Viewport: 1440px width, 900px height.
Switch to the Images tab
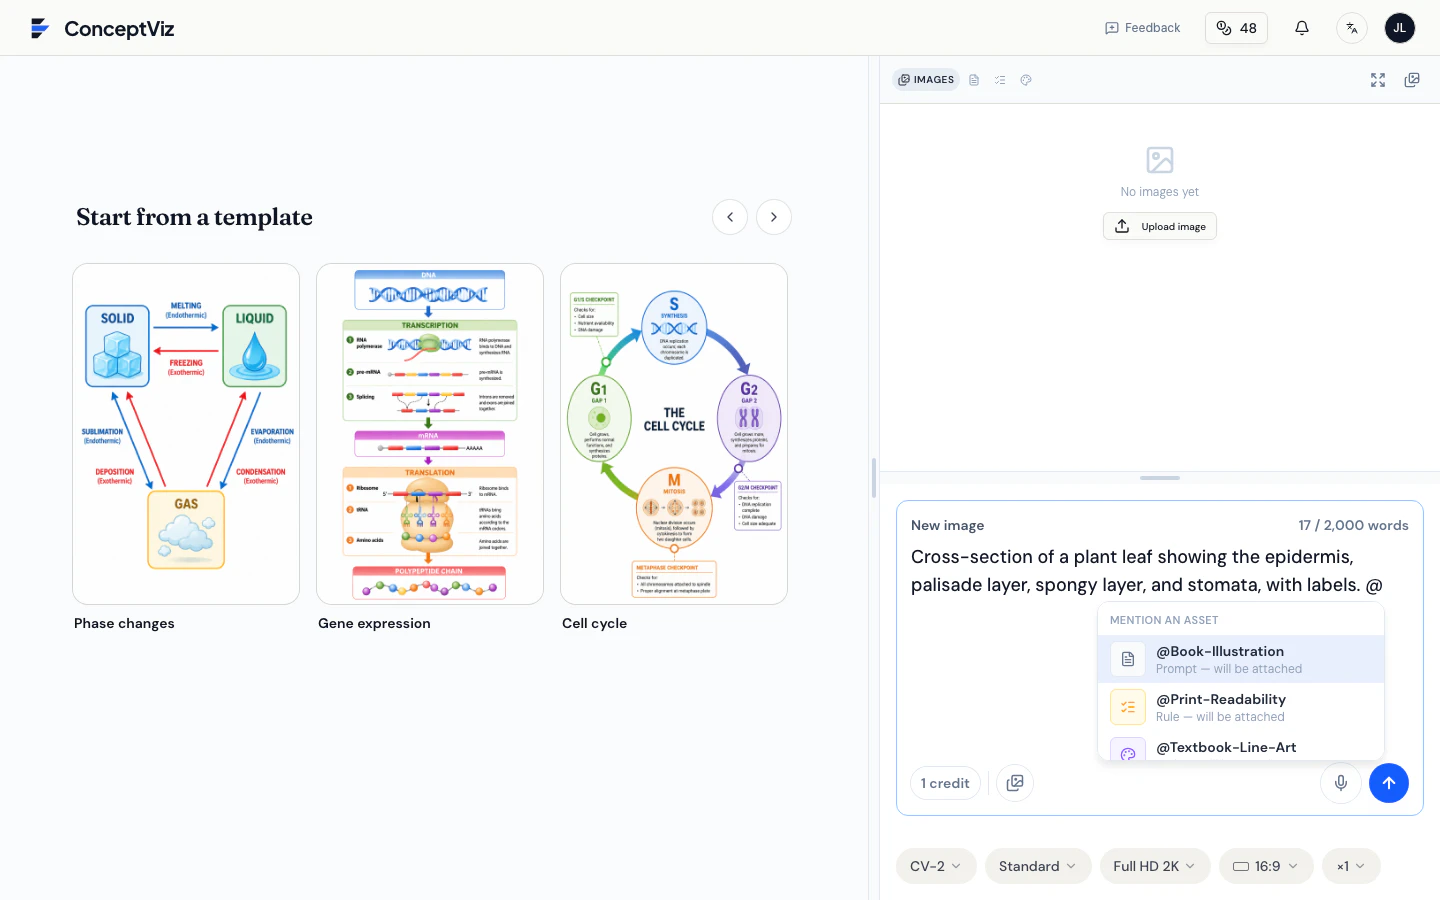926,80
